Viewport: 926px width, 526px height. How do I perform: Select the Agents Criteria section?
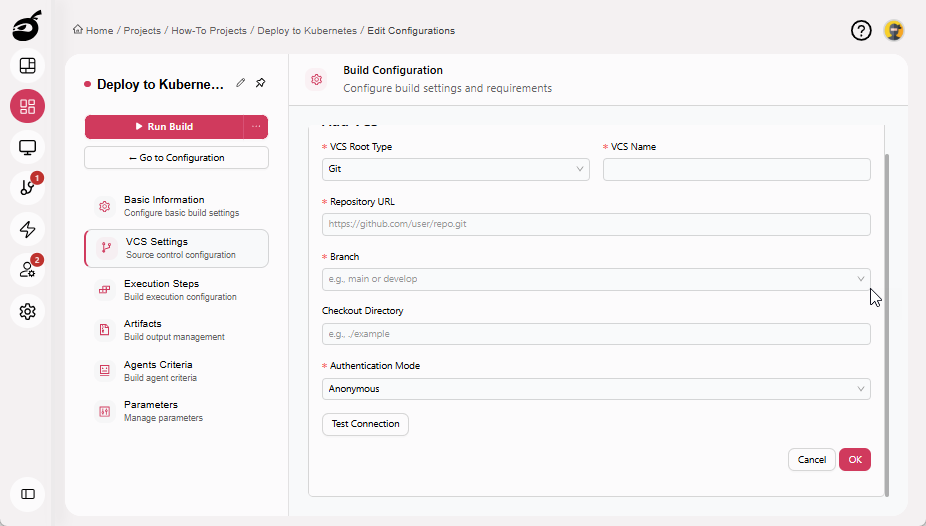tap(177, 371)
